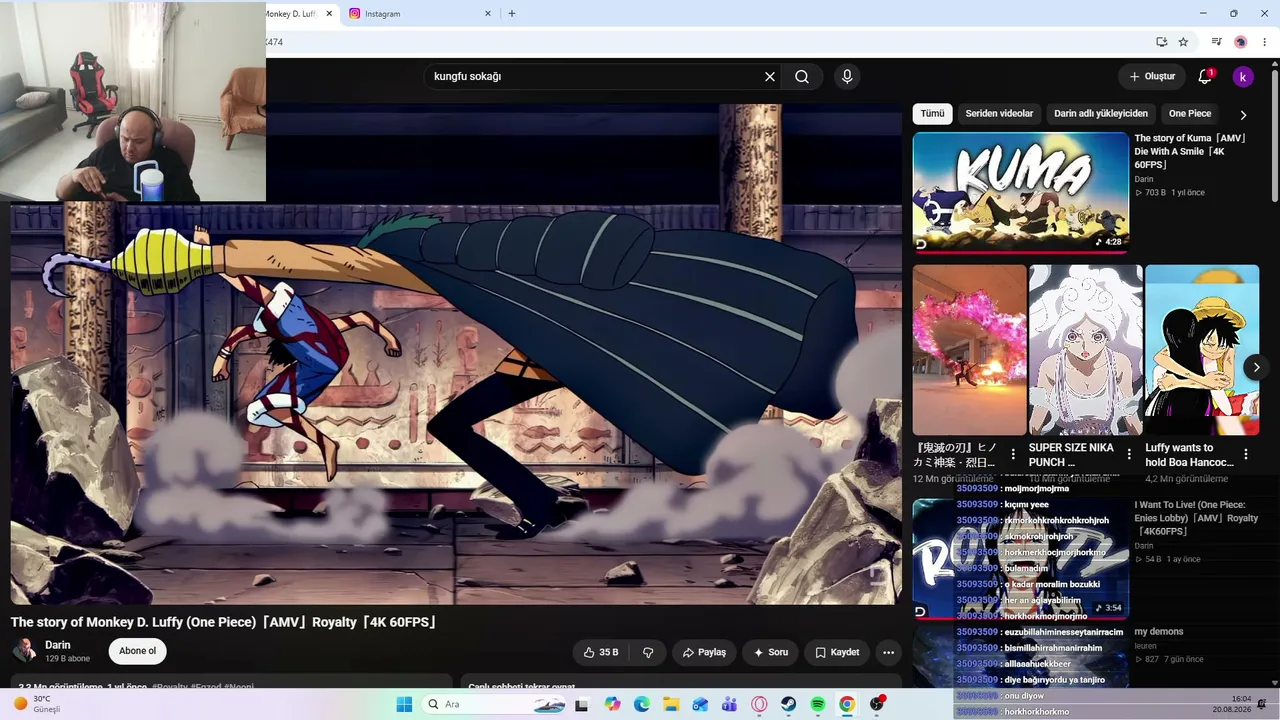Like the video showing 35 B
Viewport: 1280px width, 720px height.
click(x=601, y=652)
